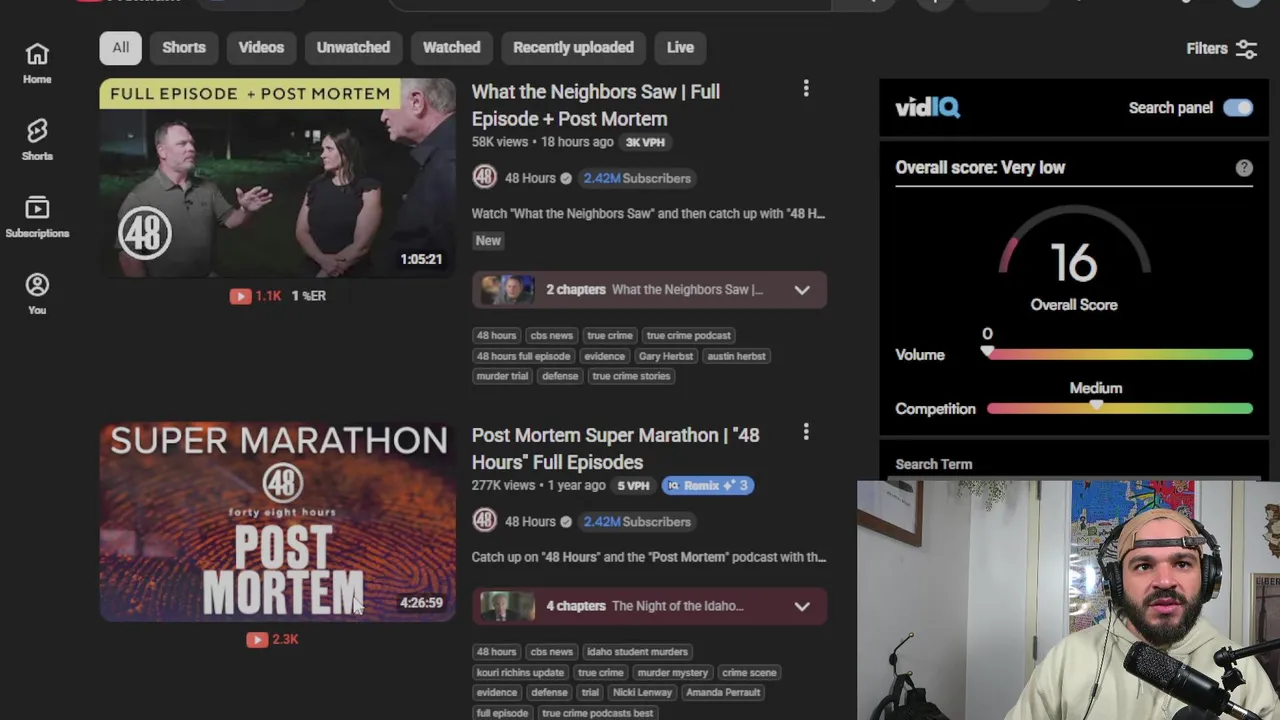
Task: Open the What the Neighbors Saw video title
Action: tap(596, 105)
